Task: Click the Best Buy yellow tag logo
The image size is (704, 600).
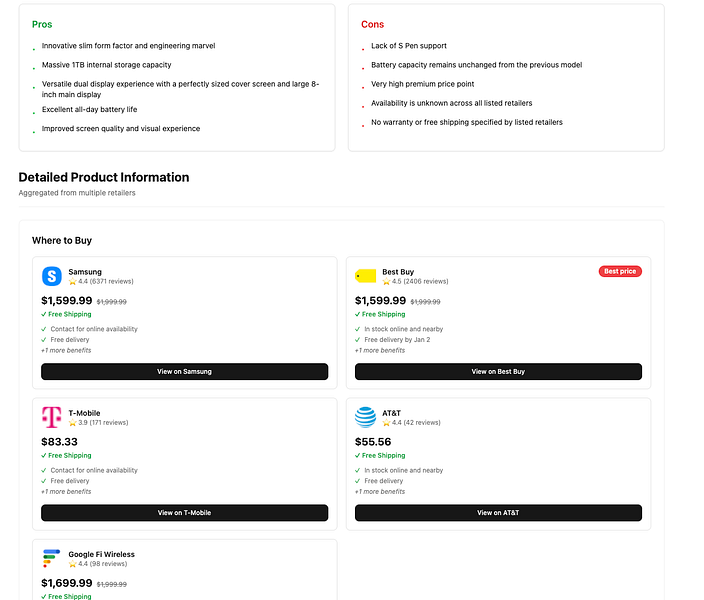Action: pyautogui.click(x=365, y=276)
